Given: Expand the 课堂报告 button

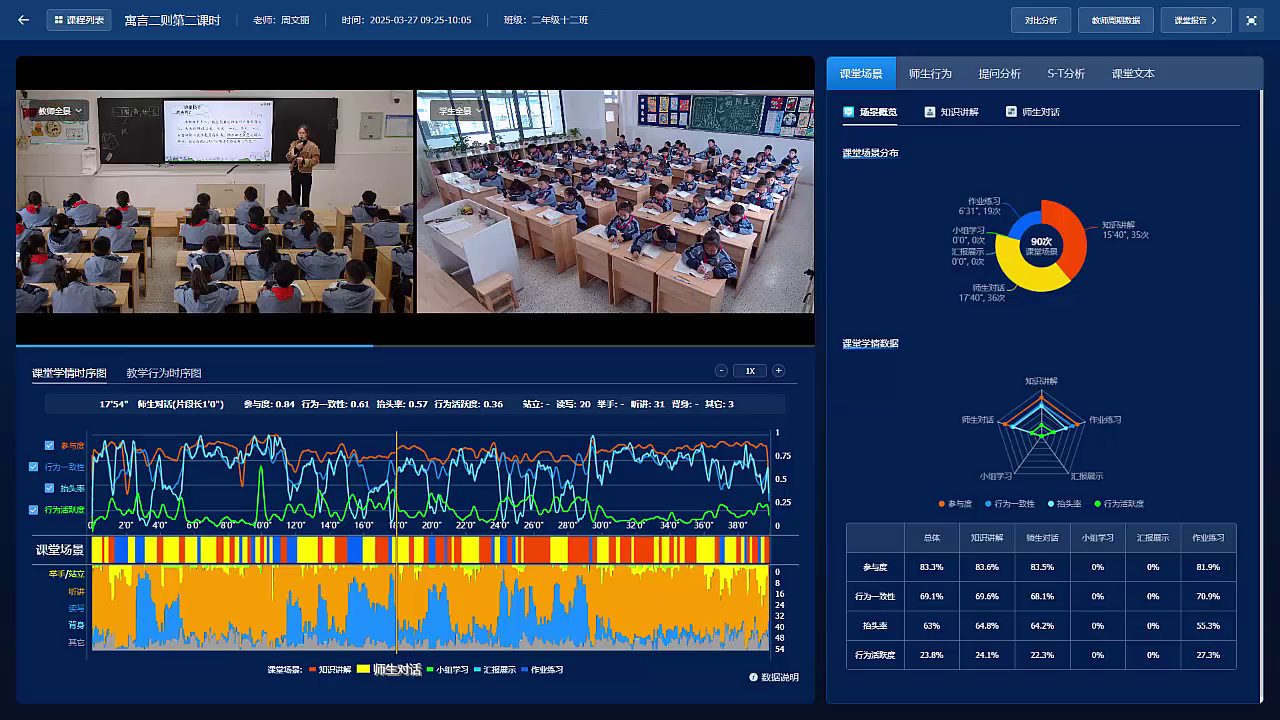Looking at the screenshot, I should coord(1195,20).
